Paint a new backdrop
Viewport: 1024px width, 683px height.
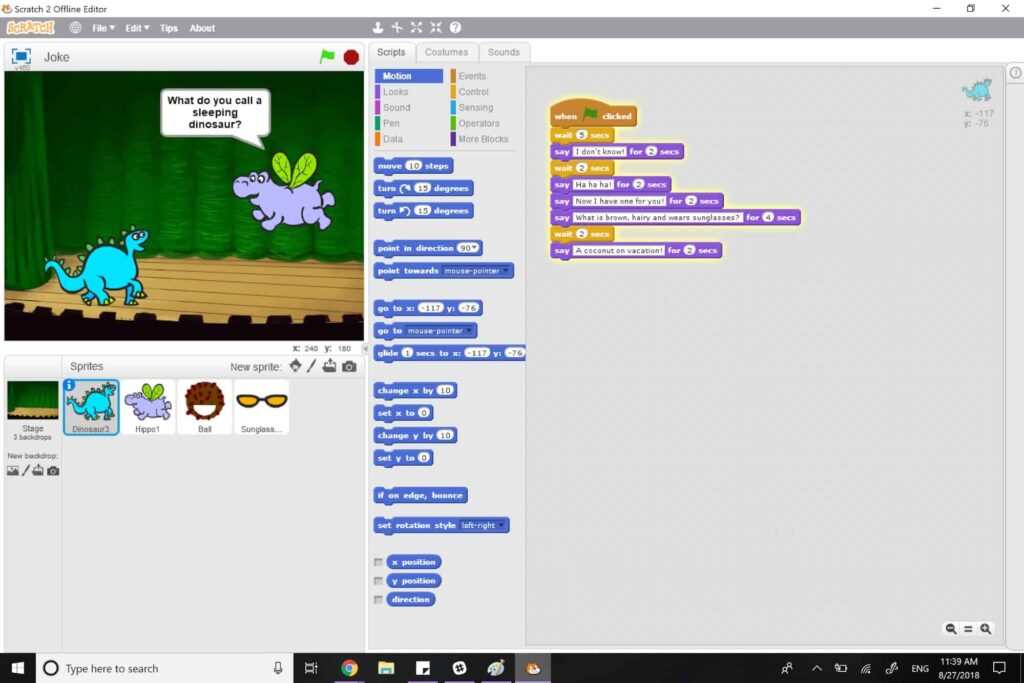[25, 470]
